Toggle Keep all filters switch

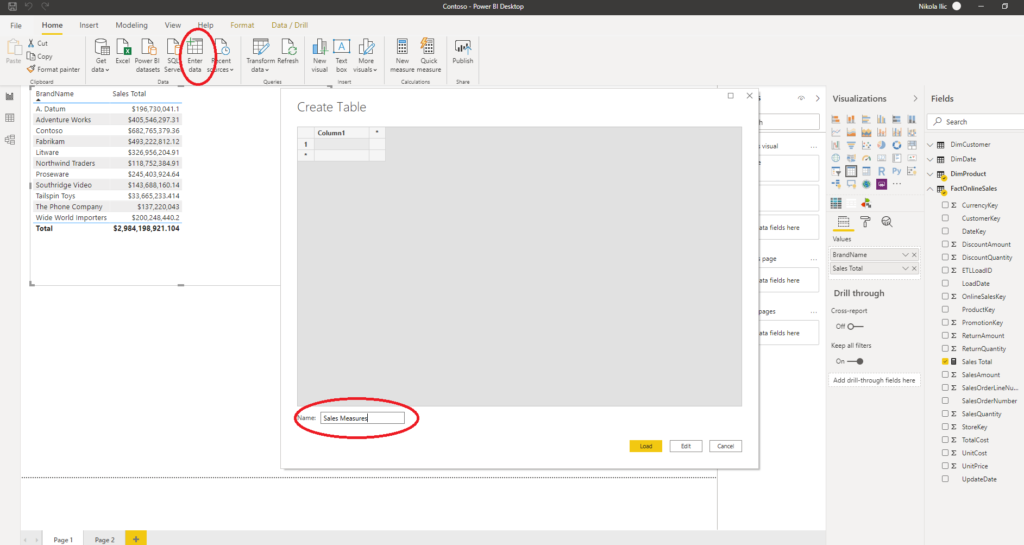click(855, 361)
